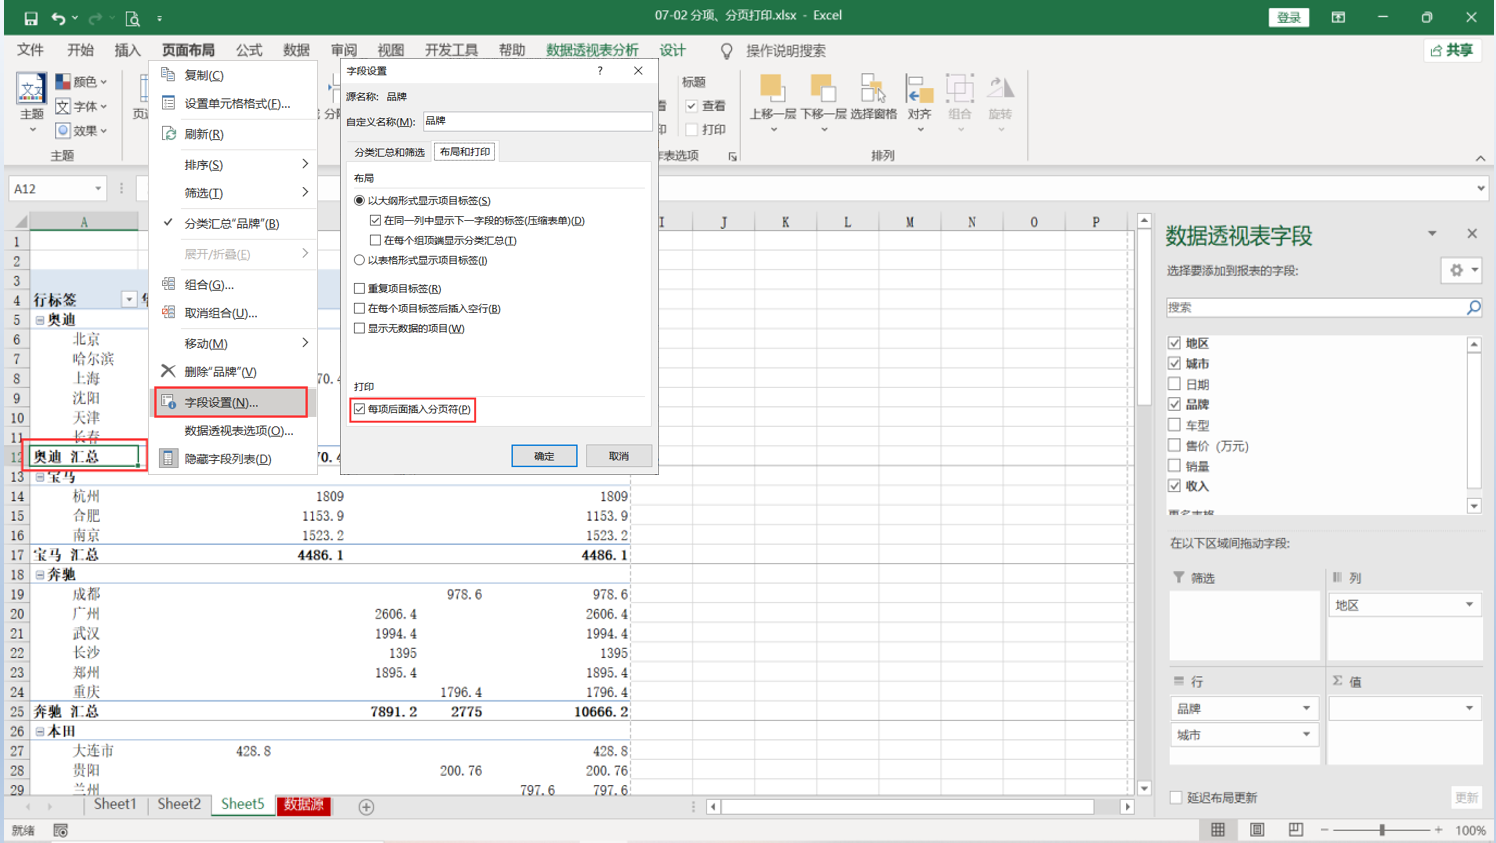Click the Undo arrow icon
This screenshot has width=1496, height=843.
pyautogui.click(x=58, y=18)
